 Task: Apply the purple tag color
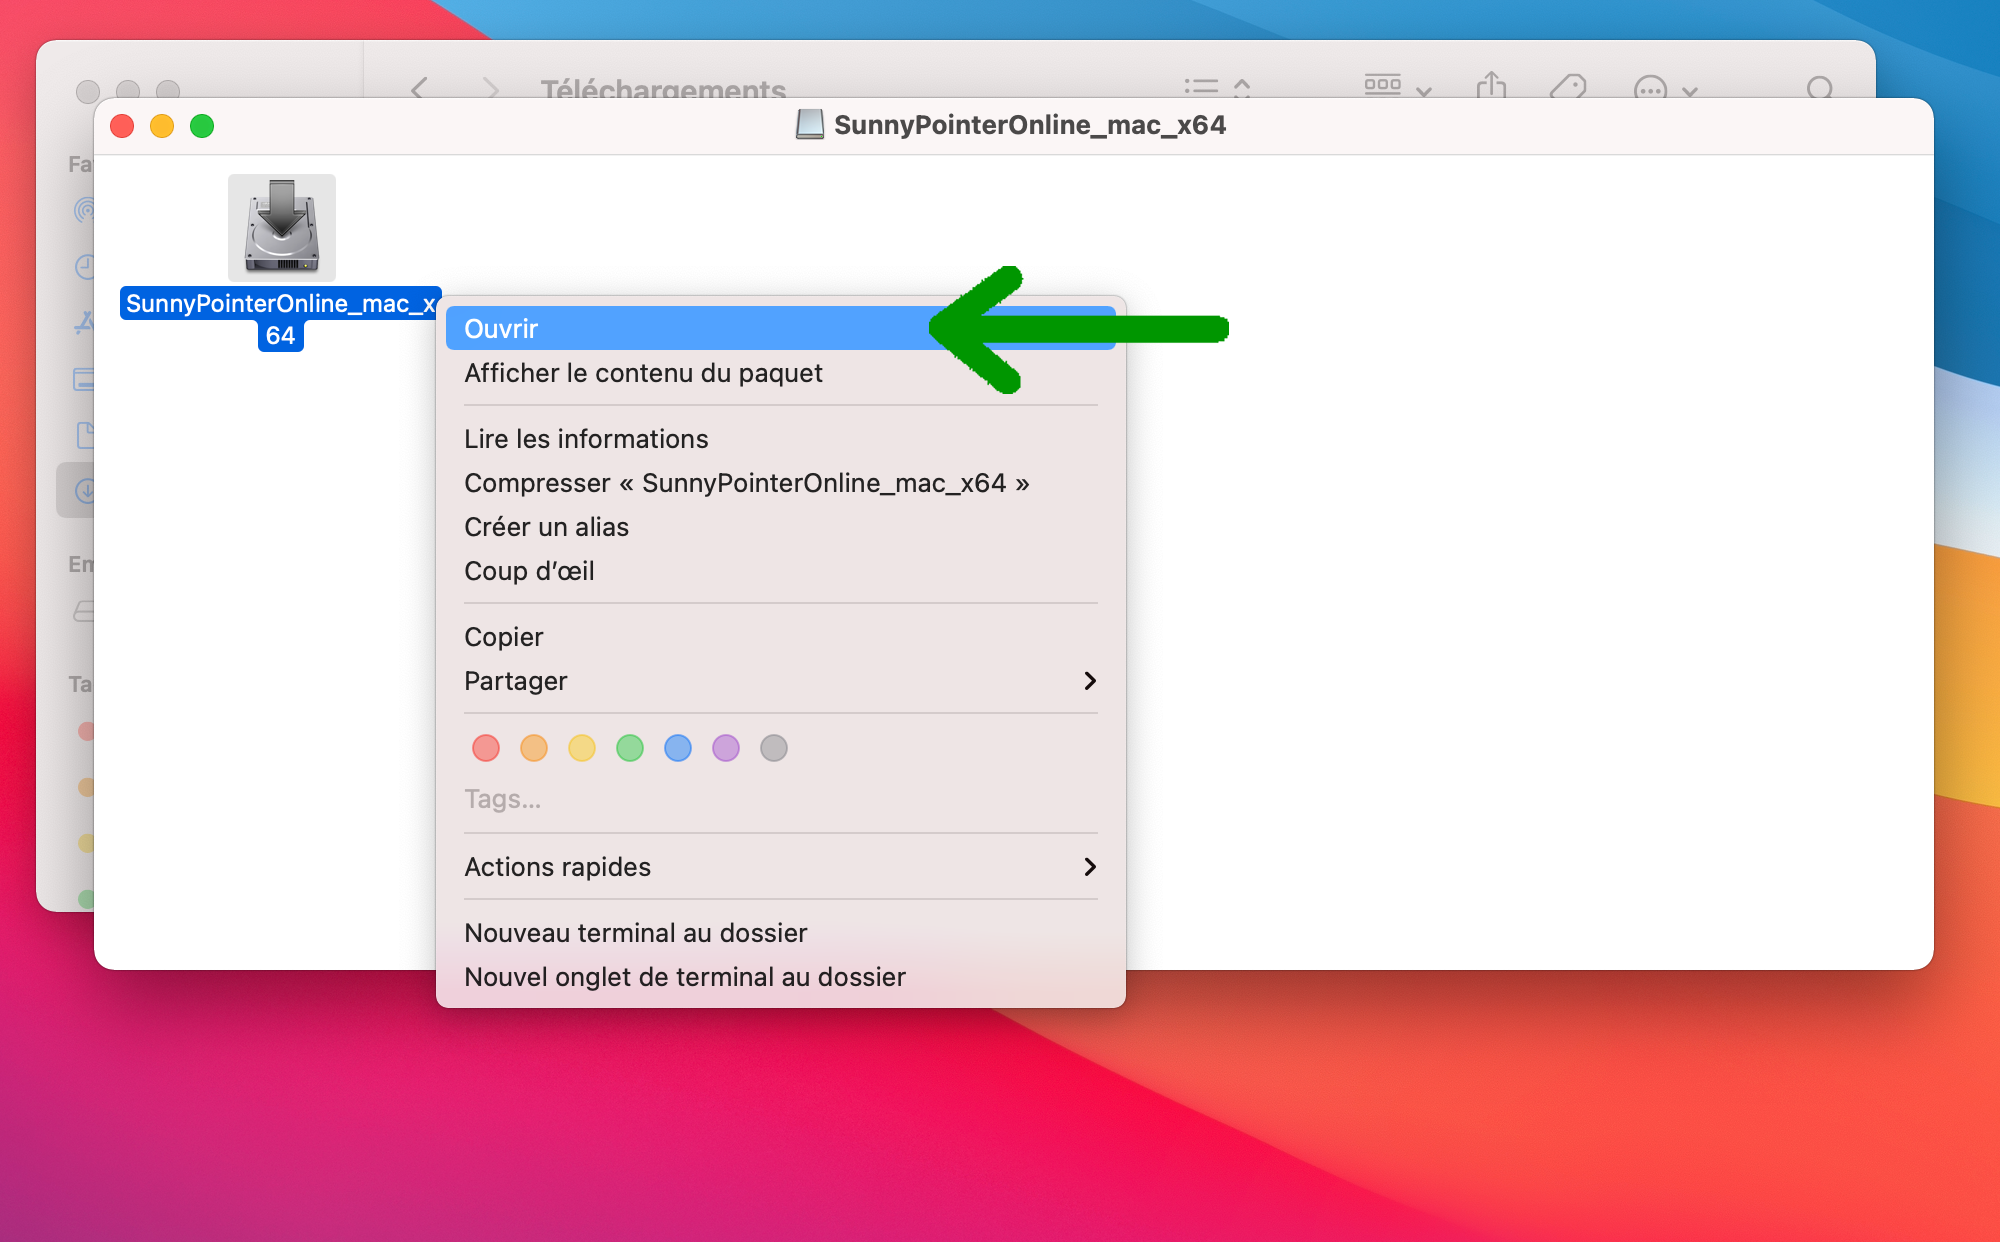(x=726, y=748)
